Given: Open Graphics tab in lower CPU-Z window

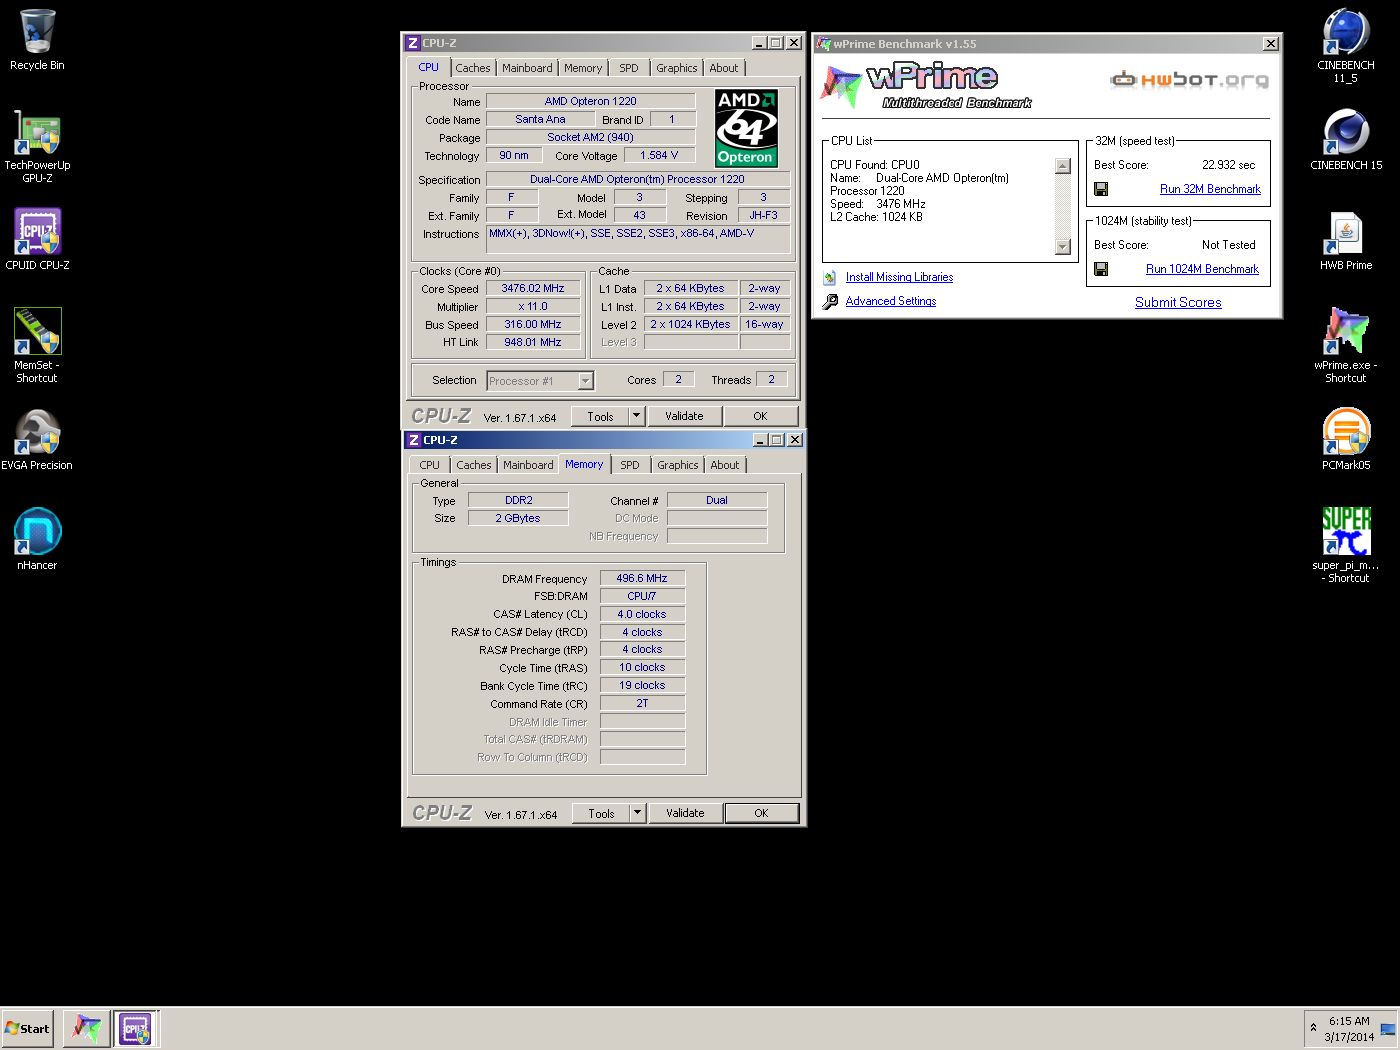Looking at the screenshot, I should pos(678,465).
